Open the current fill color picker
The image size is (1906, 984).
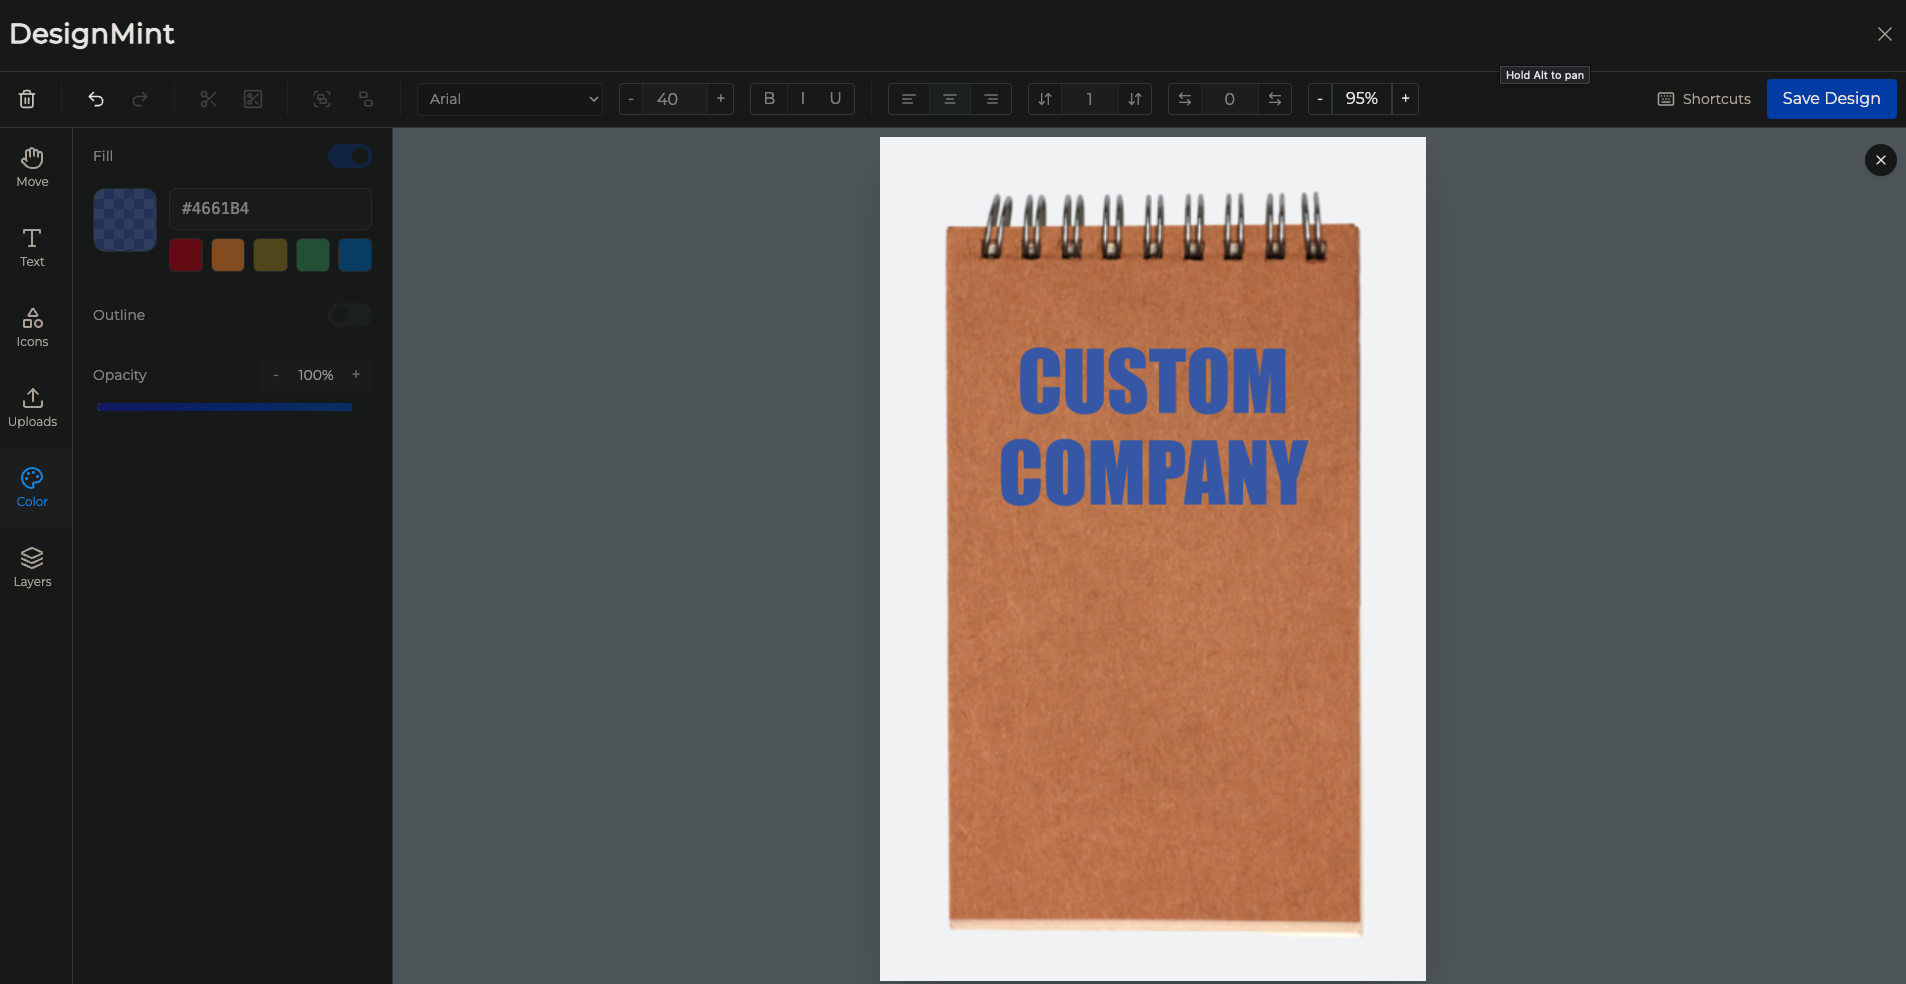(125, 220)
